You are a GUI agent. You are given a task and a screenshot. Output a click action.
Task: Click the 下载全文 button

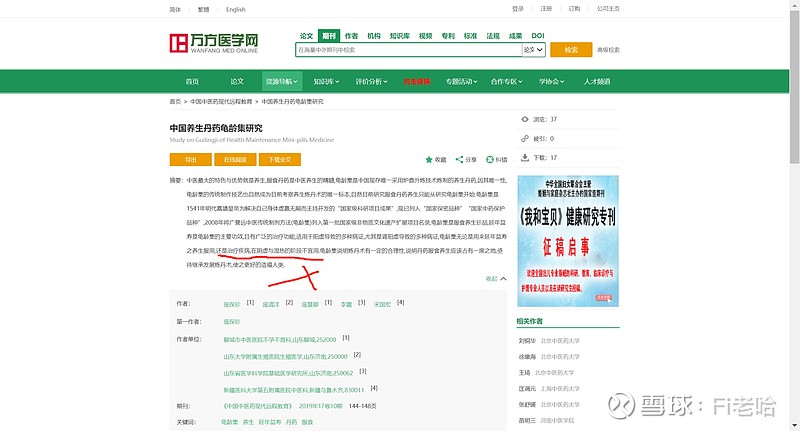tap(280, 160)
